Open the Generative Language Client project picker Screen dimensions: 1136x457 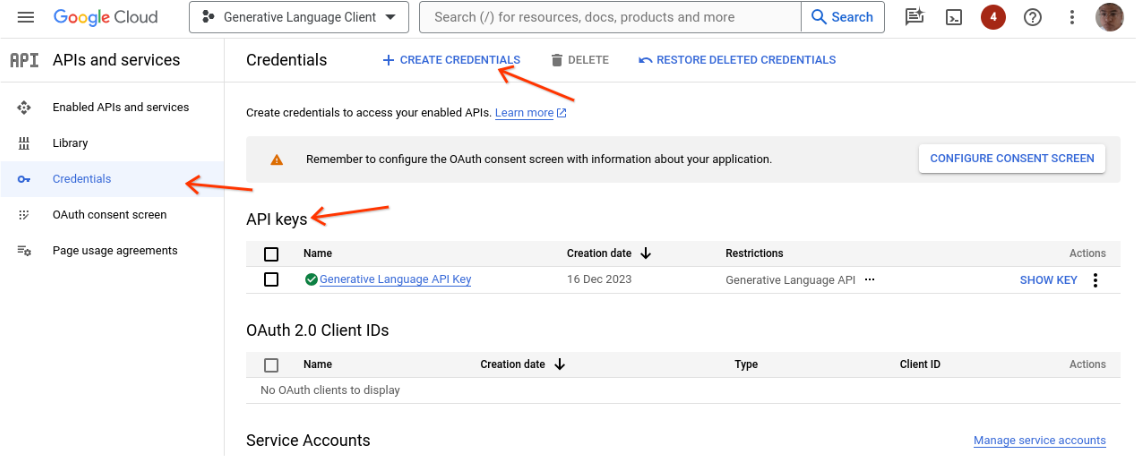298,17
